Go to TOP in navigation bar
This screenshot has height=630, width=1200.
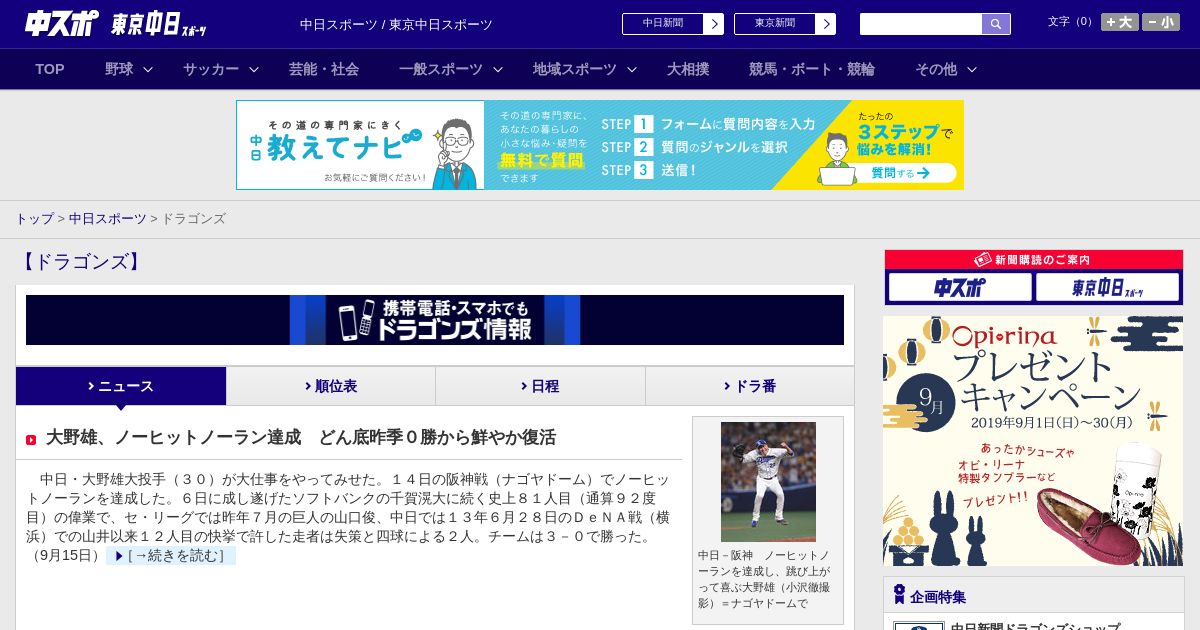(x=50, y=69)
